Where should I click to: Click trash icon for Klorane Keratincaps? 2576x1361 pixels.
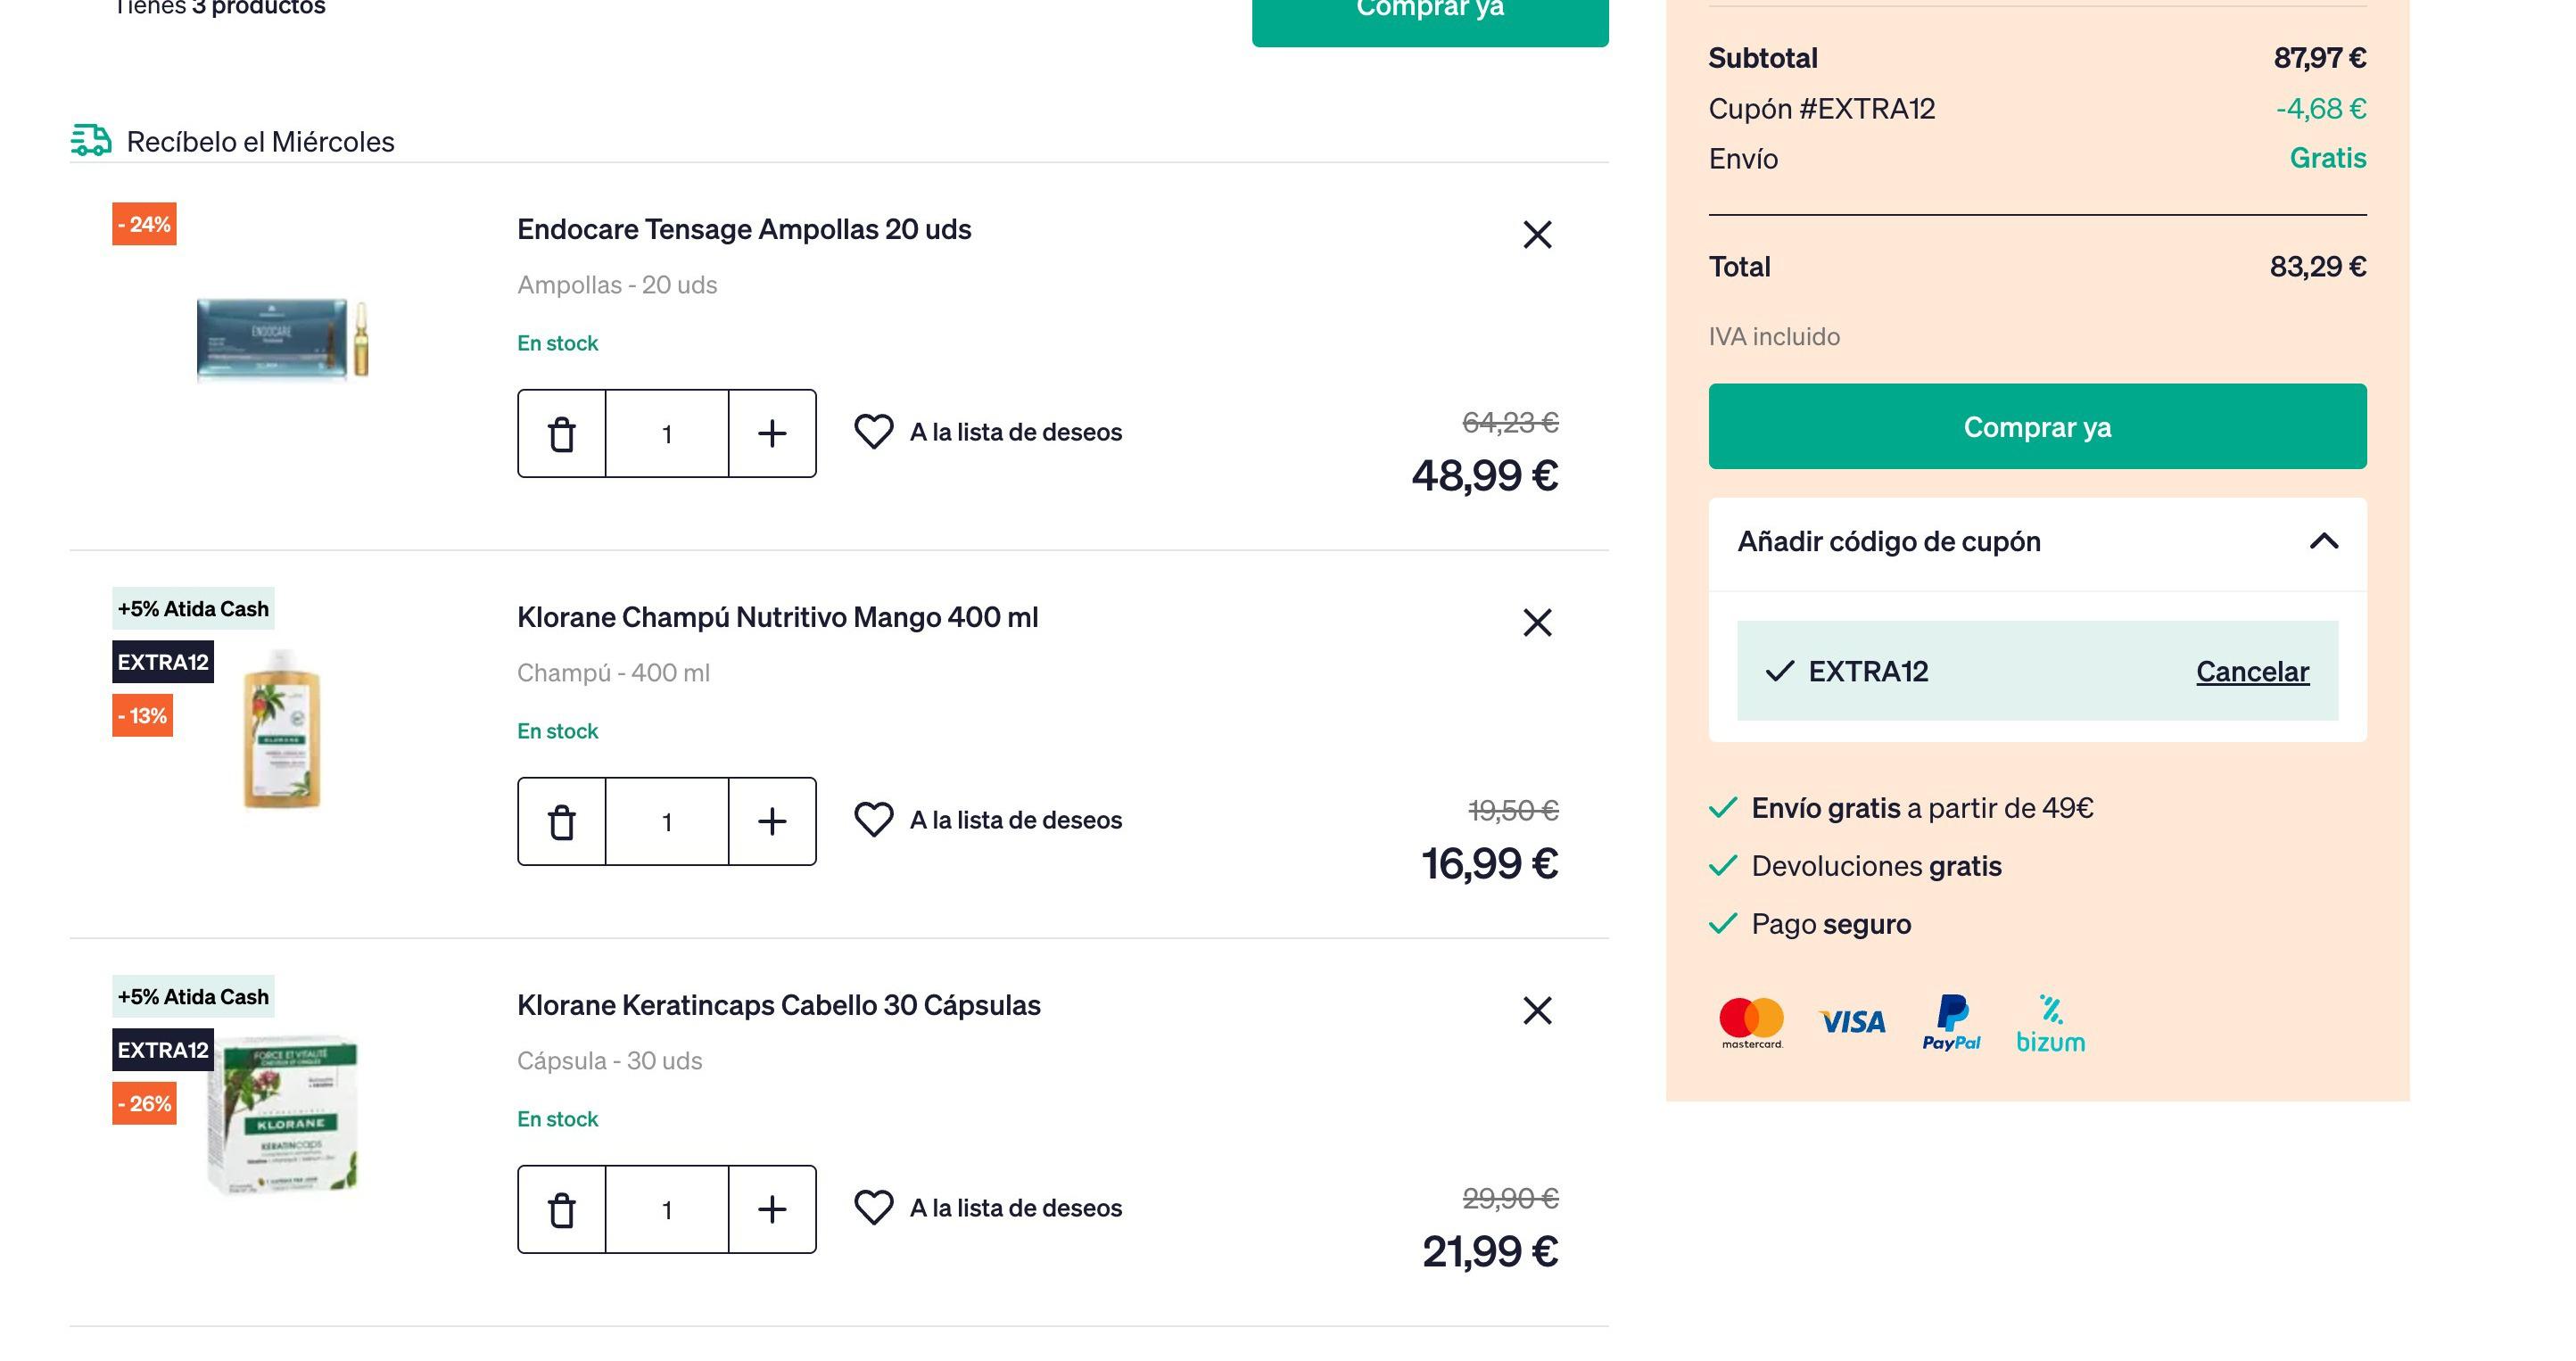[x=562, y=1210]
